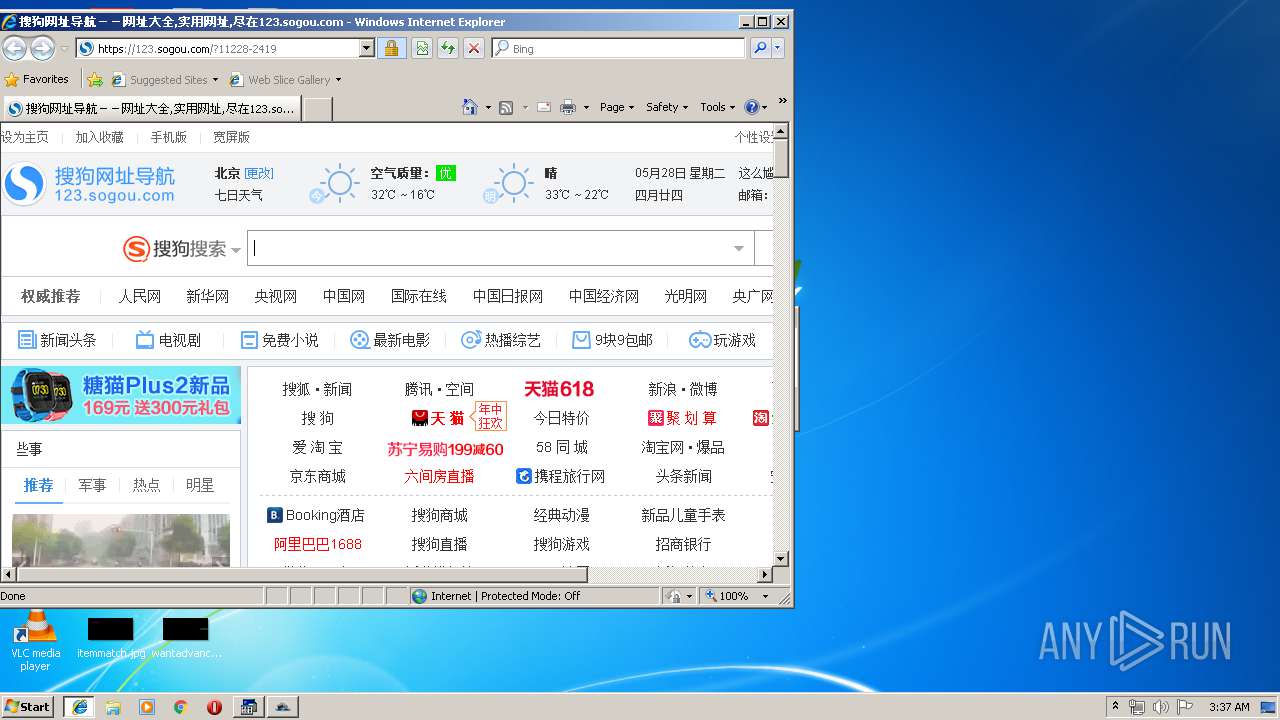This screenshot has width=1280, height=720.
Task: Click the Home icon in command bar
Action: coord(470,107)
